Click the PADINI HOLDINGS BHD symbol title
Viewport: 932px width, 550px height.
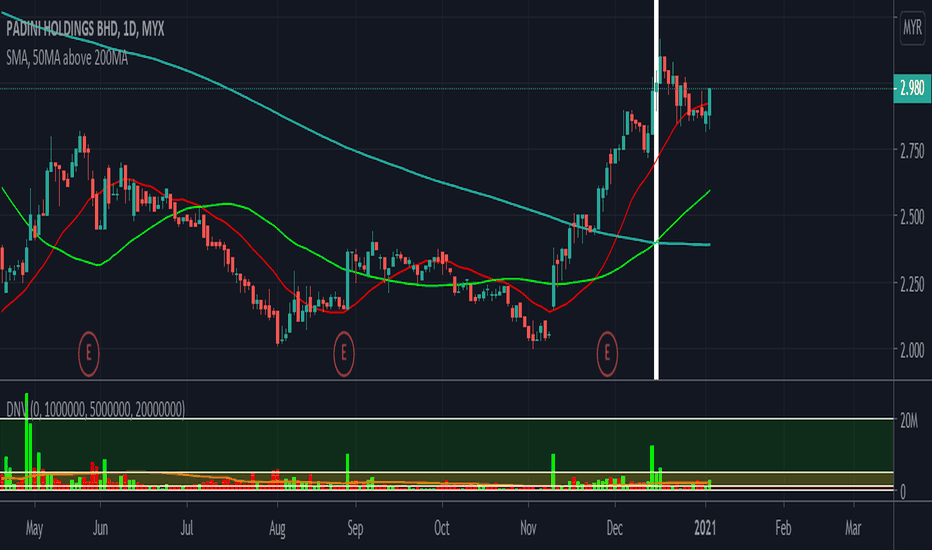pyautogui.click(x=85, y=29)
